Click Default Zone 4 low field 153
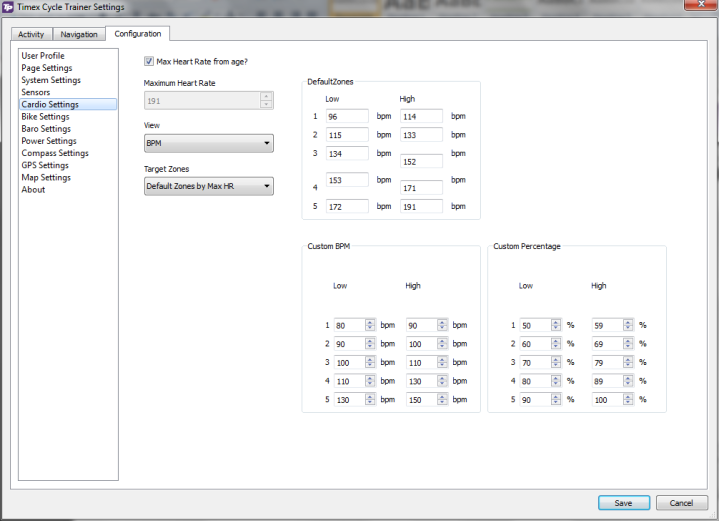 point(347,180)
